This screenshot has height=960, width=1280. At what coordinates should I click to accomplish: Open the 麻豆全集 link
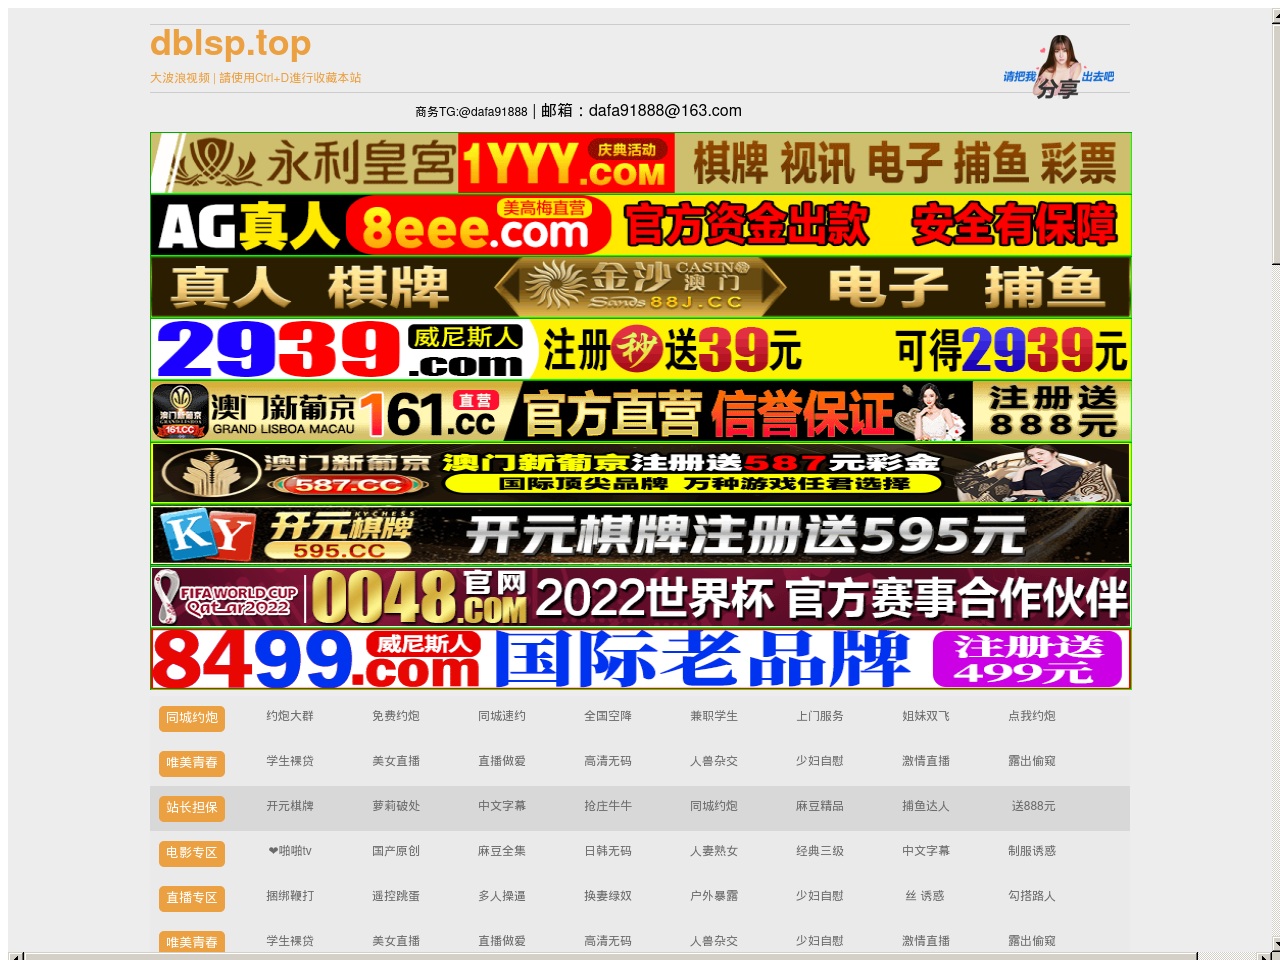point(502,851)
